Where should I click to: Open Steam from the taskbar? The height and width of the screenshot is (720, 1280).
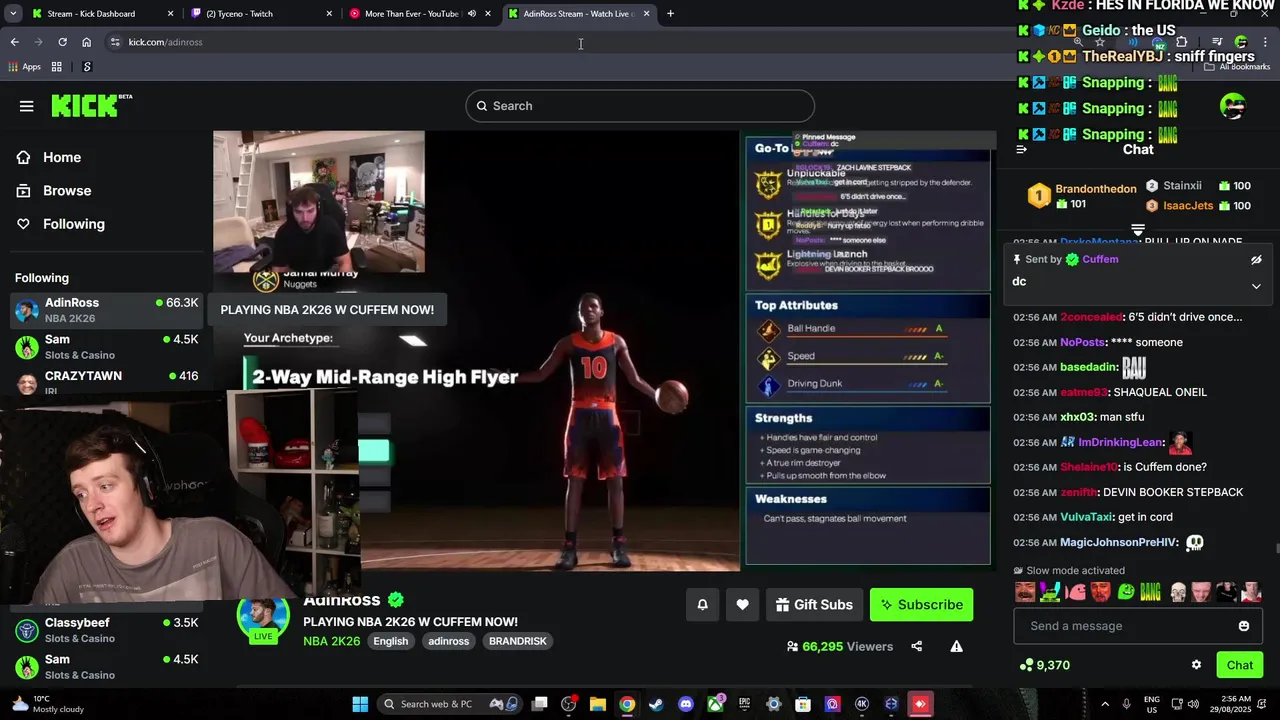pyautogui.click(x=656, y=704)
